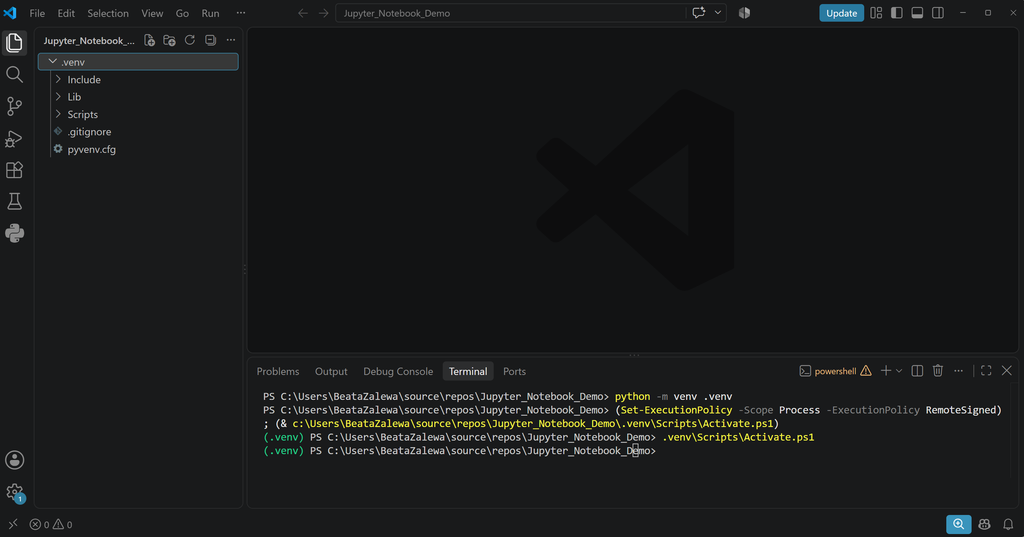The width and height of the screenshot is (1024, 537).
Task: Click terminal prompt line ending with Demo>
Action: point(460,451)
